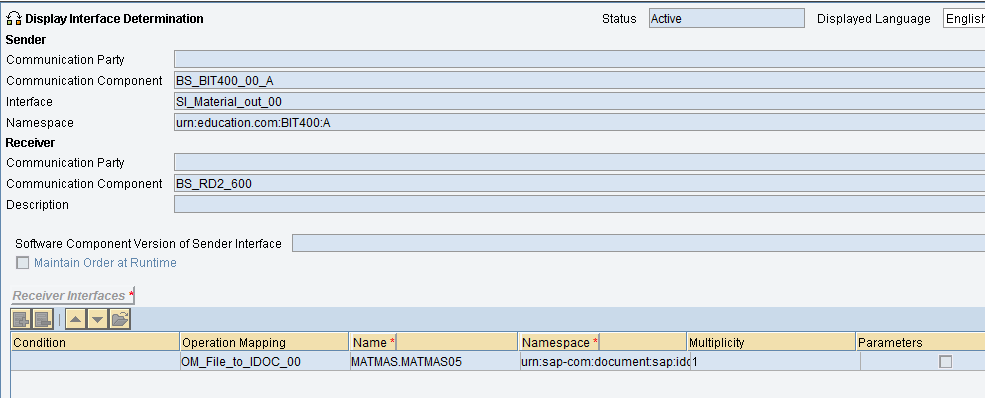Screen dimensions: 985x398
Task: Click the Display Interface Determination header icon
Action: [14, 19]
